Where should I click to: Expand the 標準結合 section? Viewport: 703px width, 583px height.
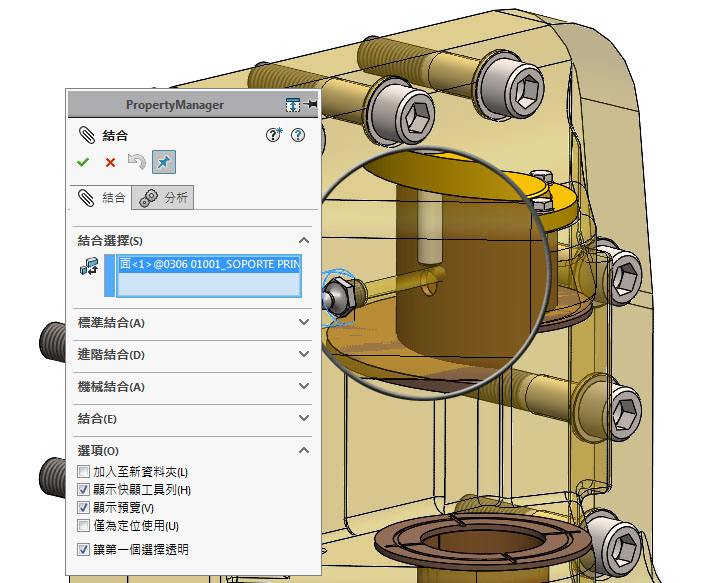click(x=304, y=323)
